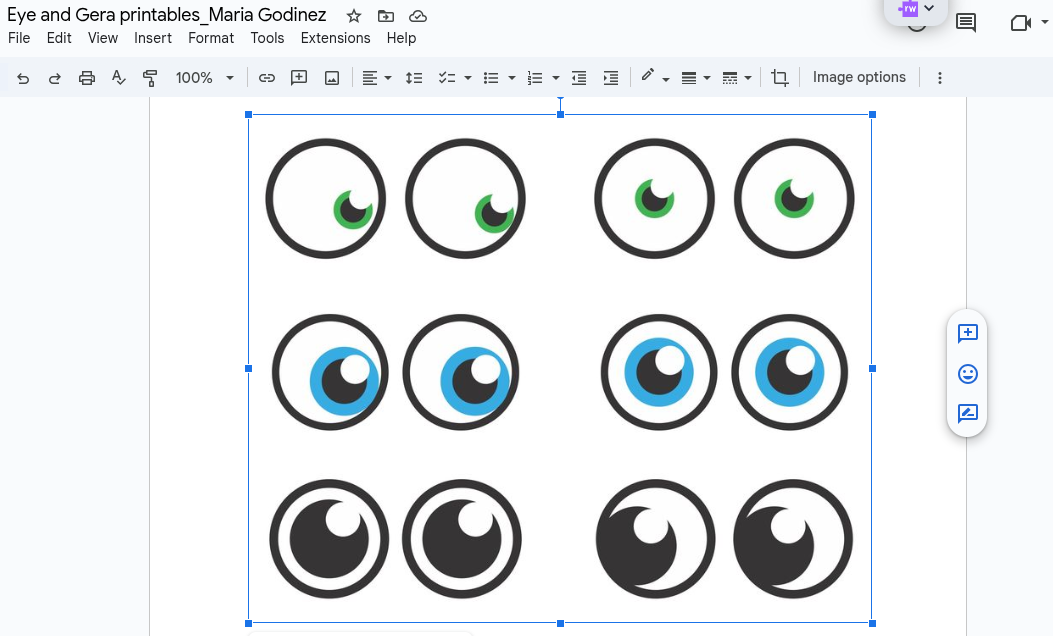1053x636 pixels.
Task: Expand the extension chevron beside rw icon
Action: (x=929, y=8)
